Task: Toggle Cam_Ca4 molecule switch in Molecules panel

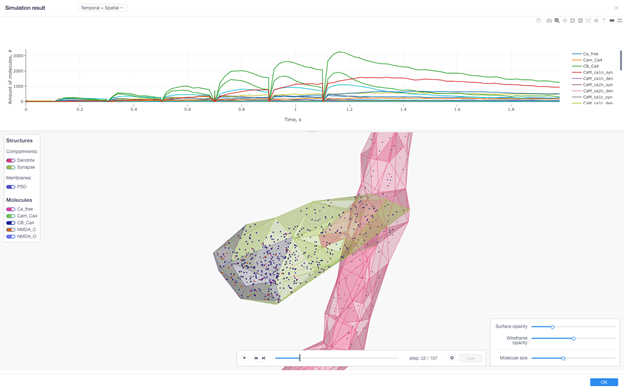Action: (x=10, y=216)
